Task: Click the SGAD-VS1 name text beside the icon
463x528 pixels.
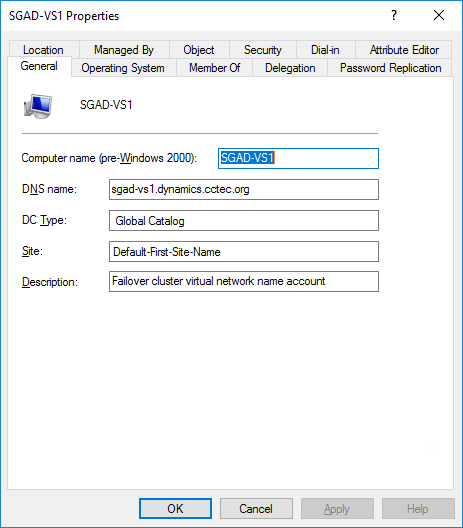Action: (106, 105)
